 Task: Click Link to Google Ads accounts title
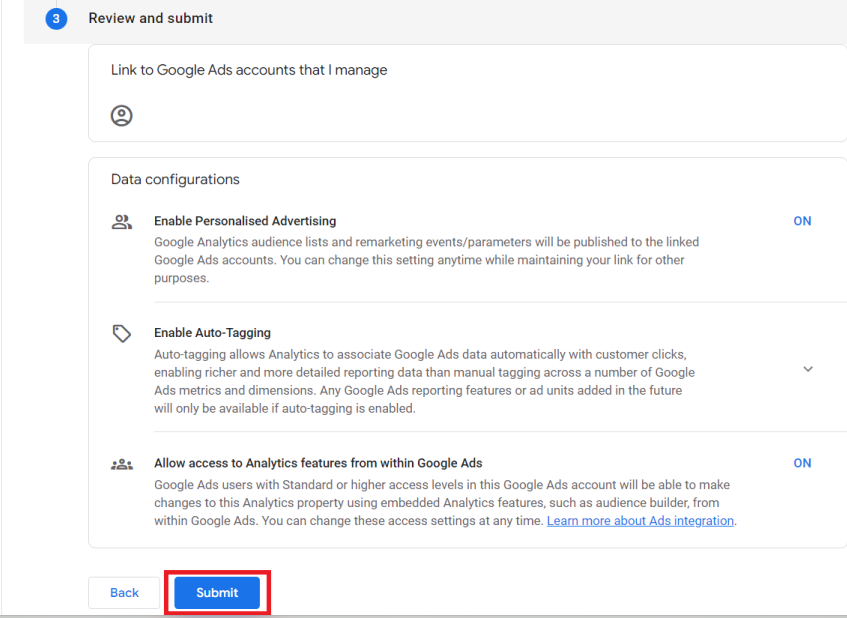(249, 70)
